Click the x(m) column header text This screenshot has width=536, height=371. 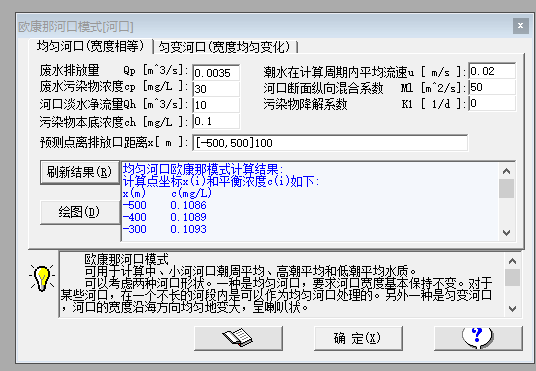134,193
